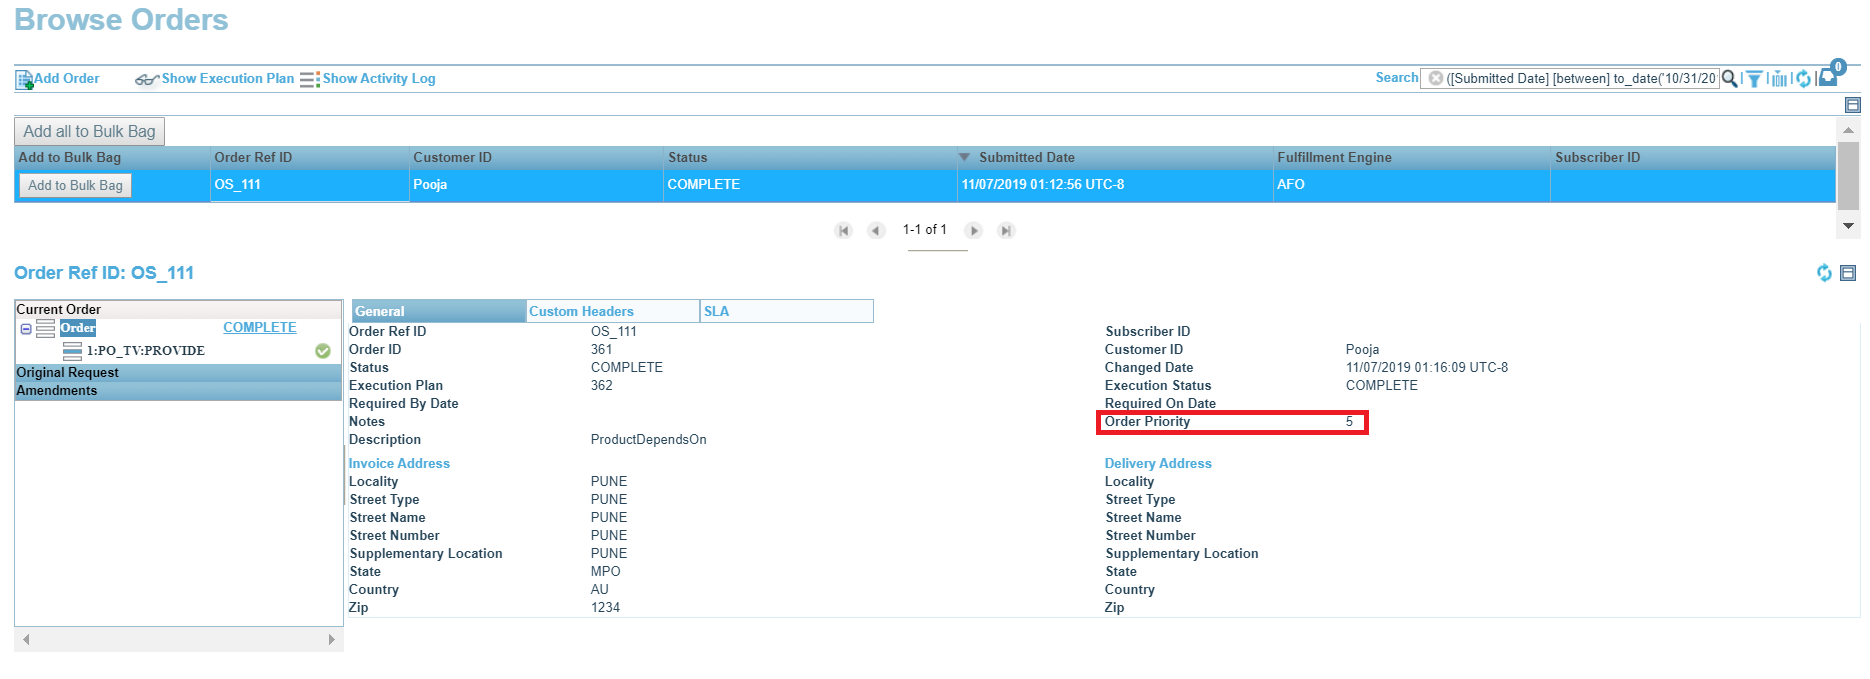Click the Order node stack icon
1870x679 pixels.
click(x=46, y=328)
